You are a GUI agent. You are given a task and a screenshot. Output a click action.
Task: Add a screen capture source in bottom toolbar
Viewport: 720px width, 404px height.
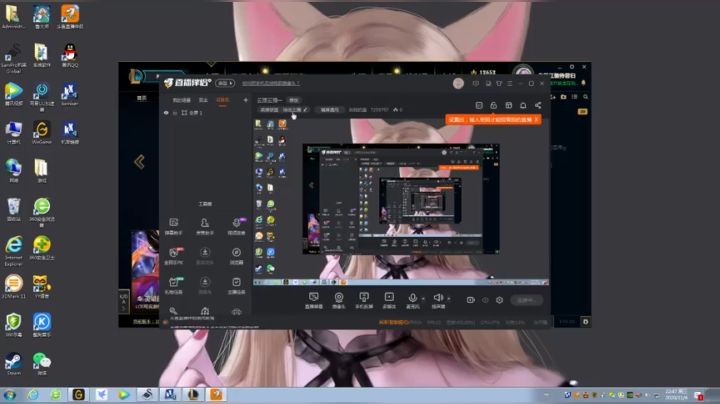click(314, 300)
